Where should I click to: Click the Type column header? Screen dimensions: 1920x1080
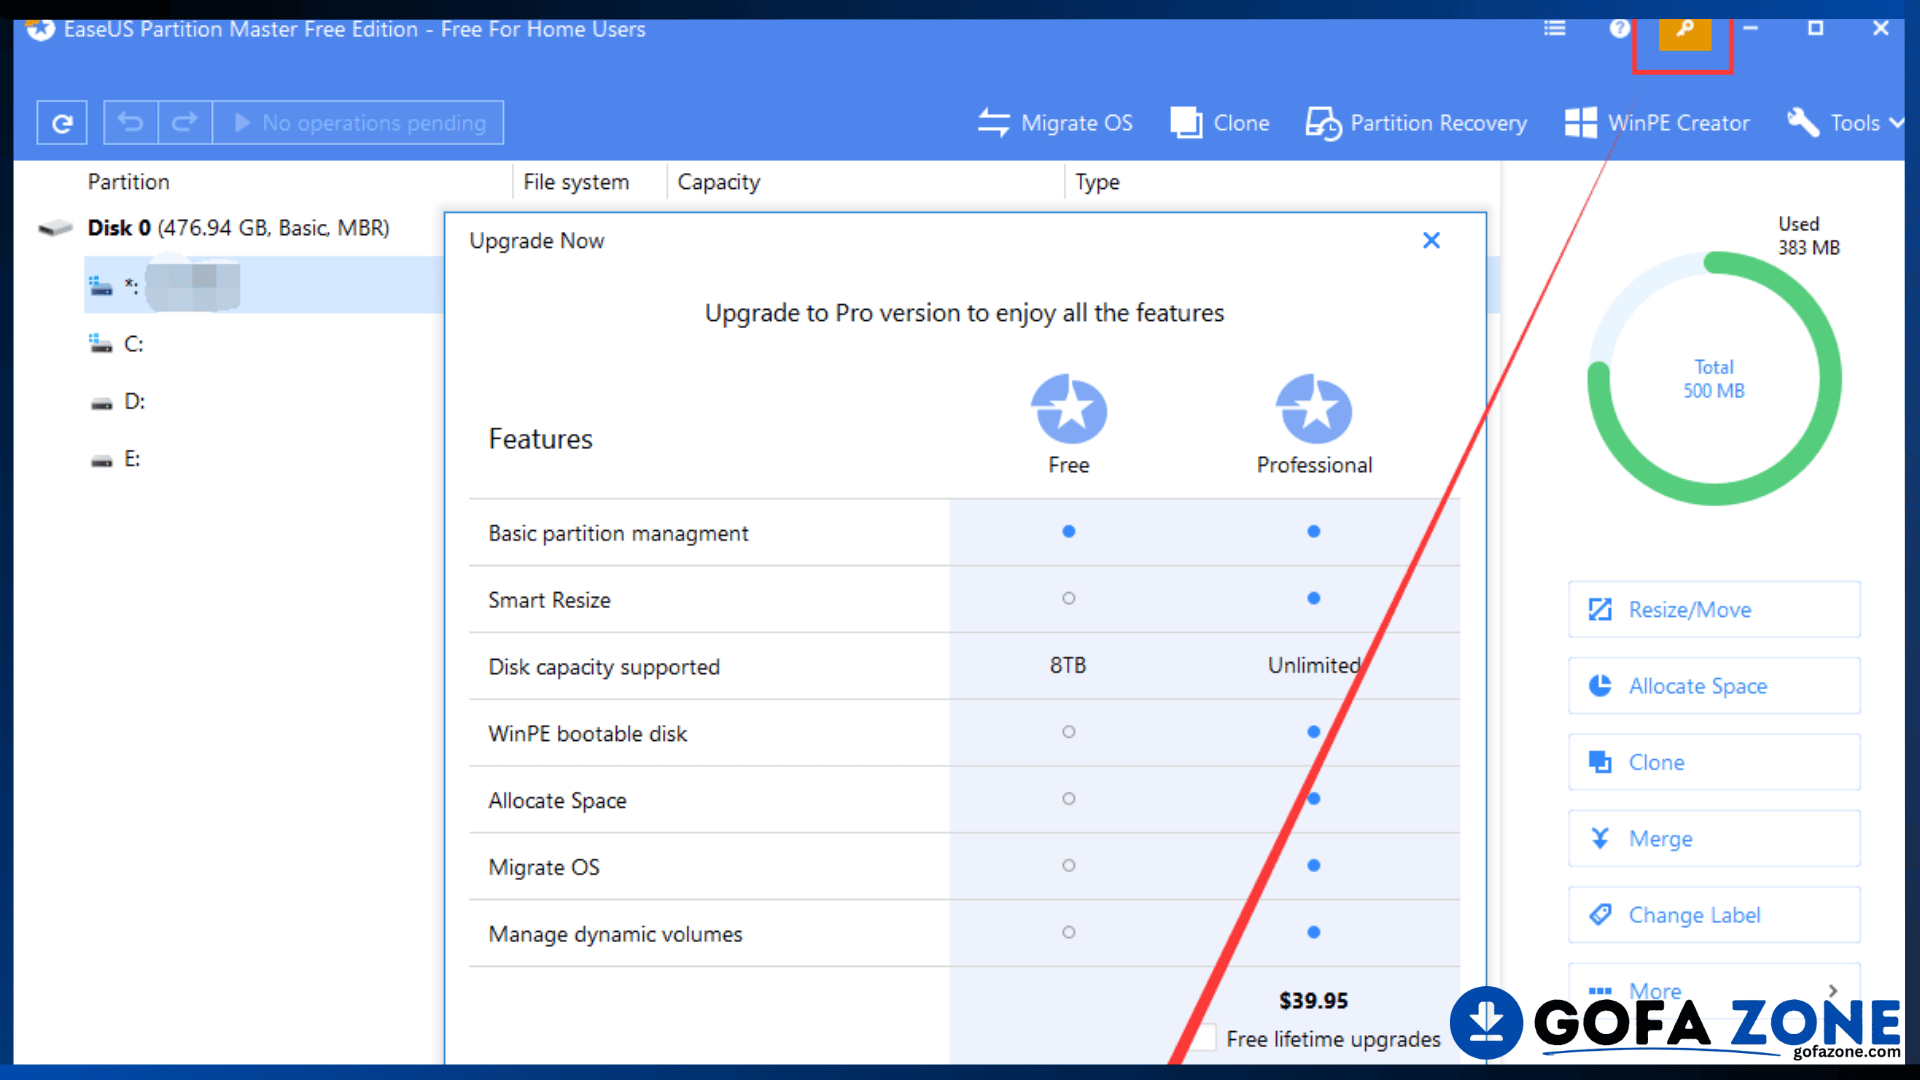coord(1097,182)
